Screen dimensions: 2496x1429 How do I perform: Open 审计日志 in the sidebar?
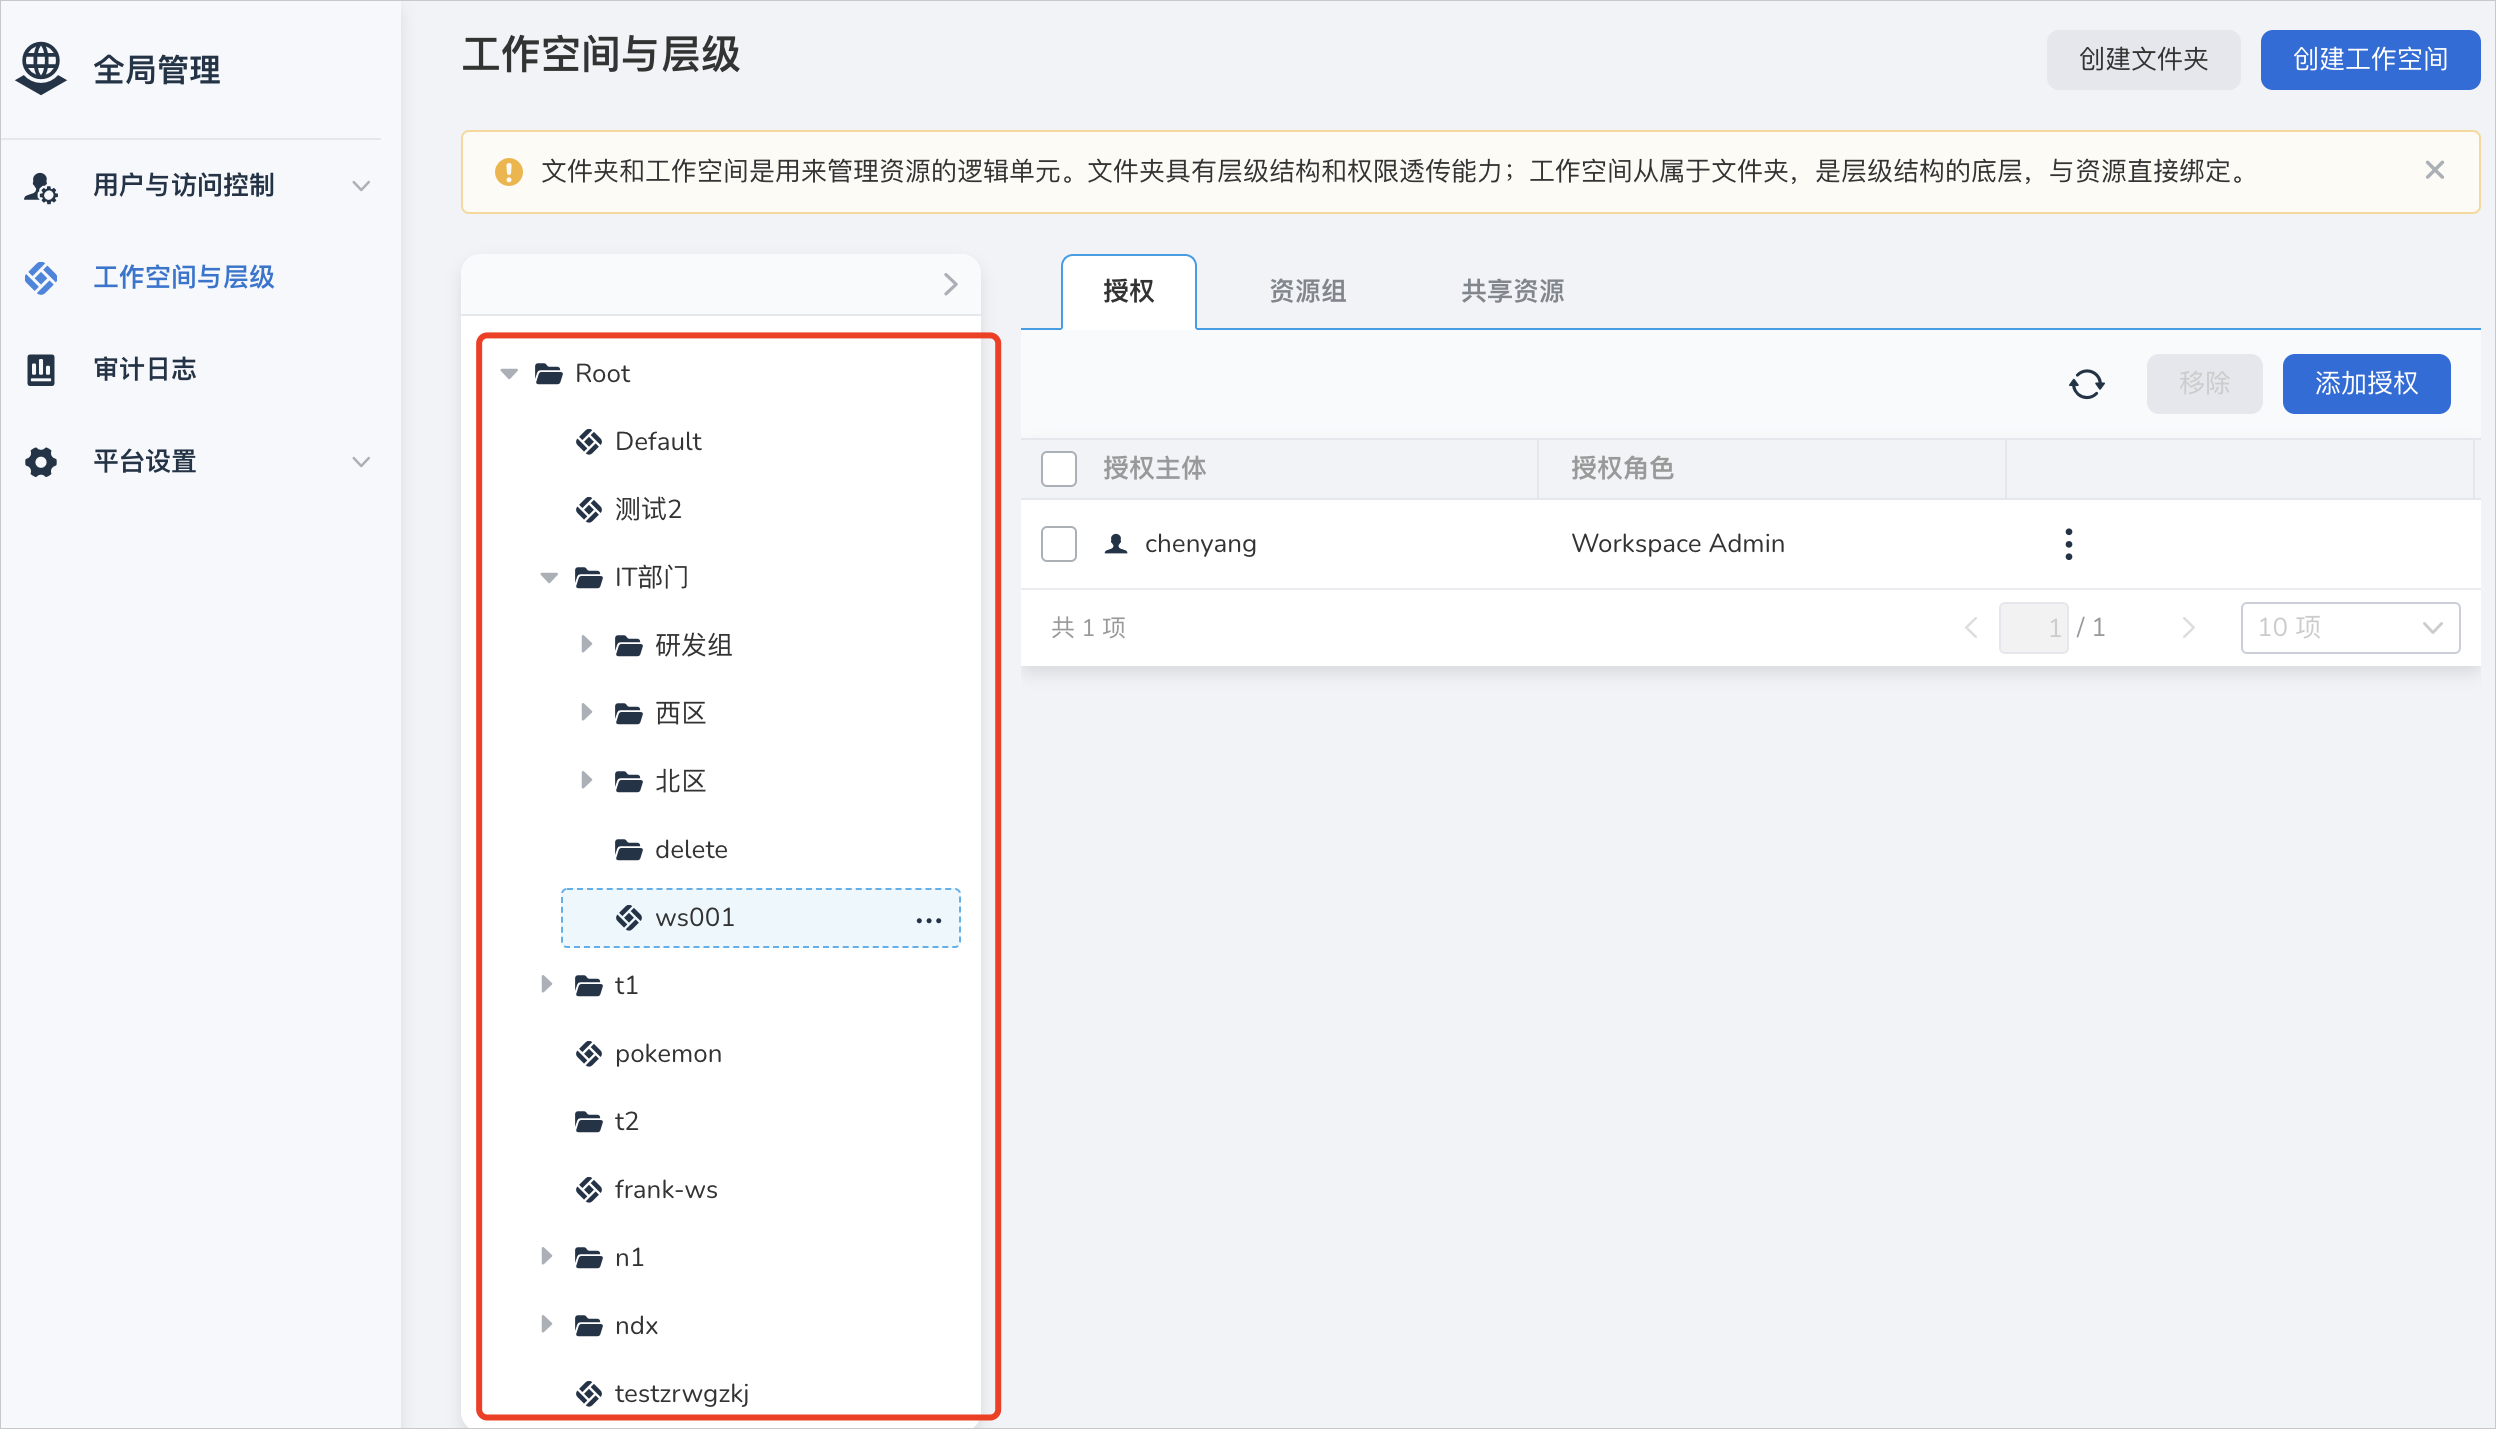point(144,369)
